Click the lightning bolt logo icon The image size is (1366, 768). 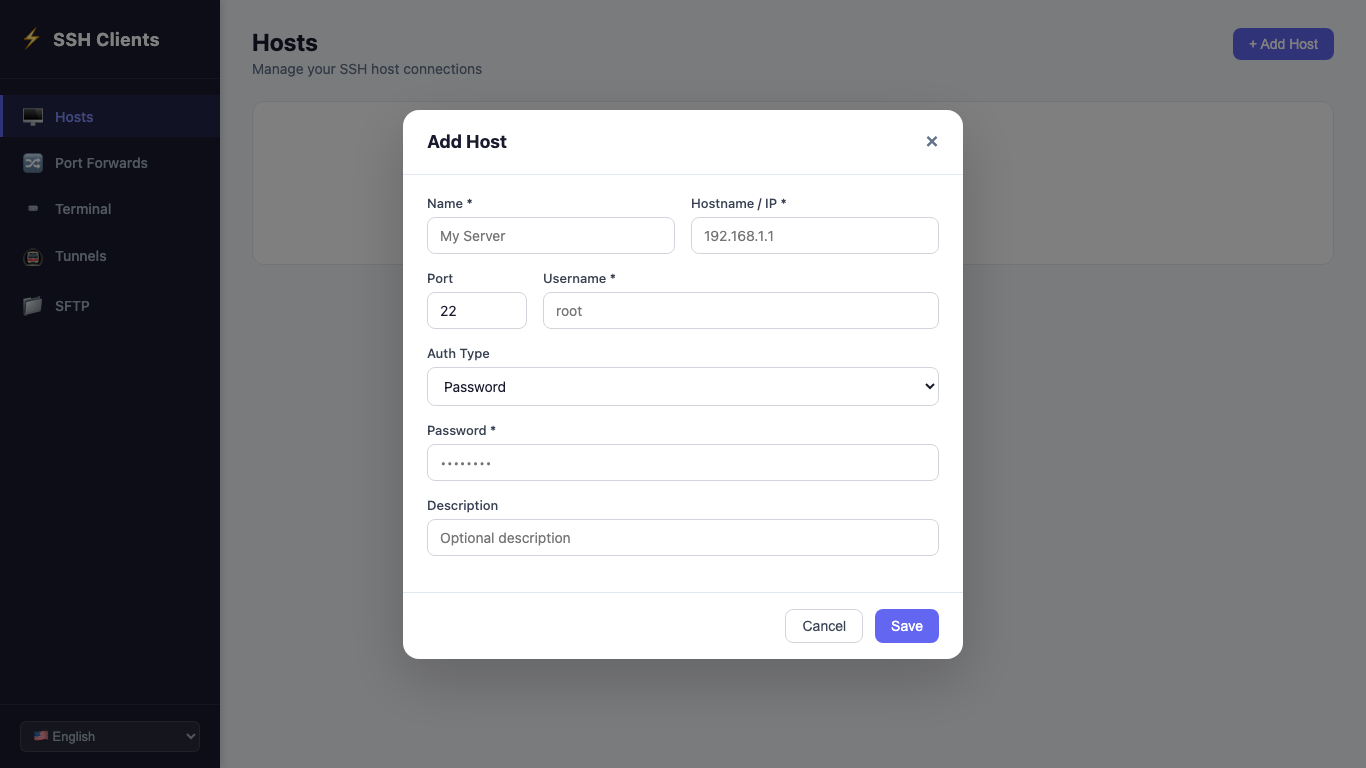coord(32,39)
